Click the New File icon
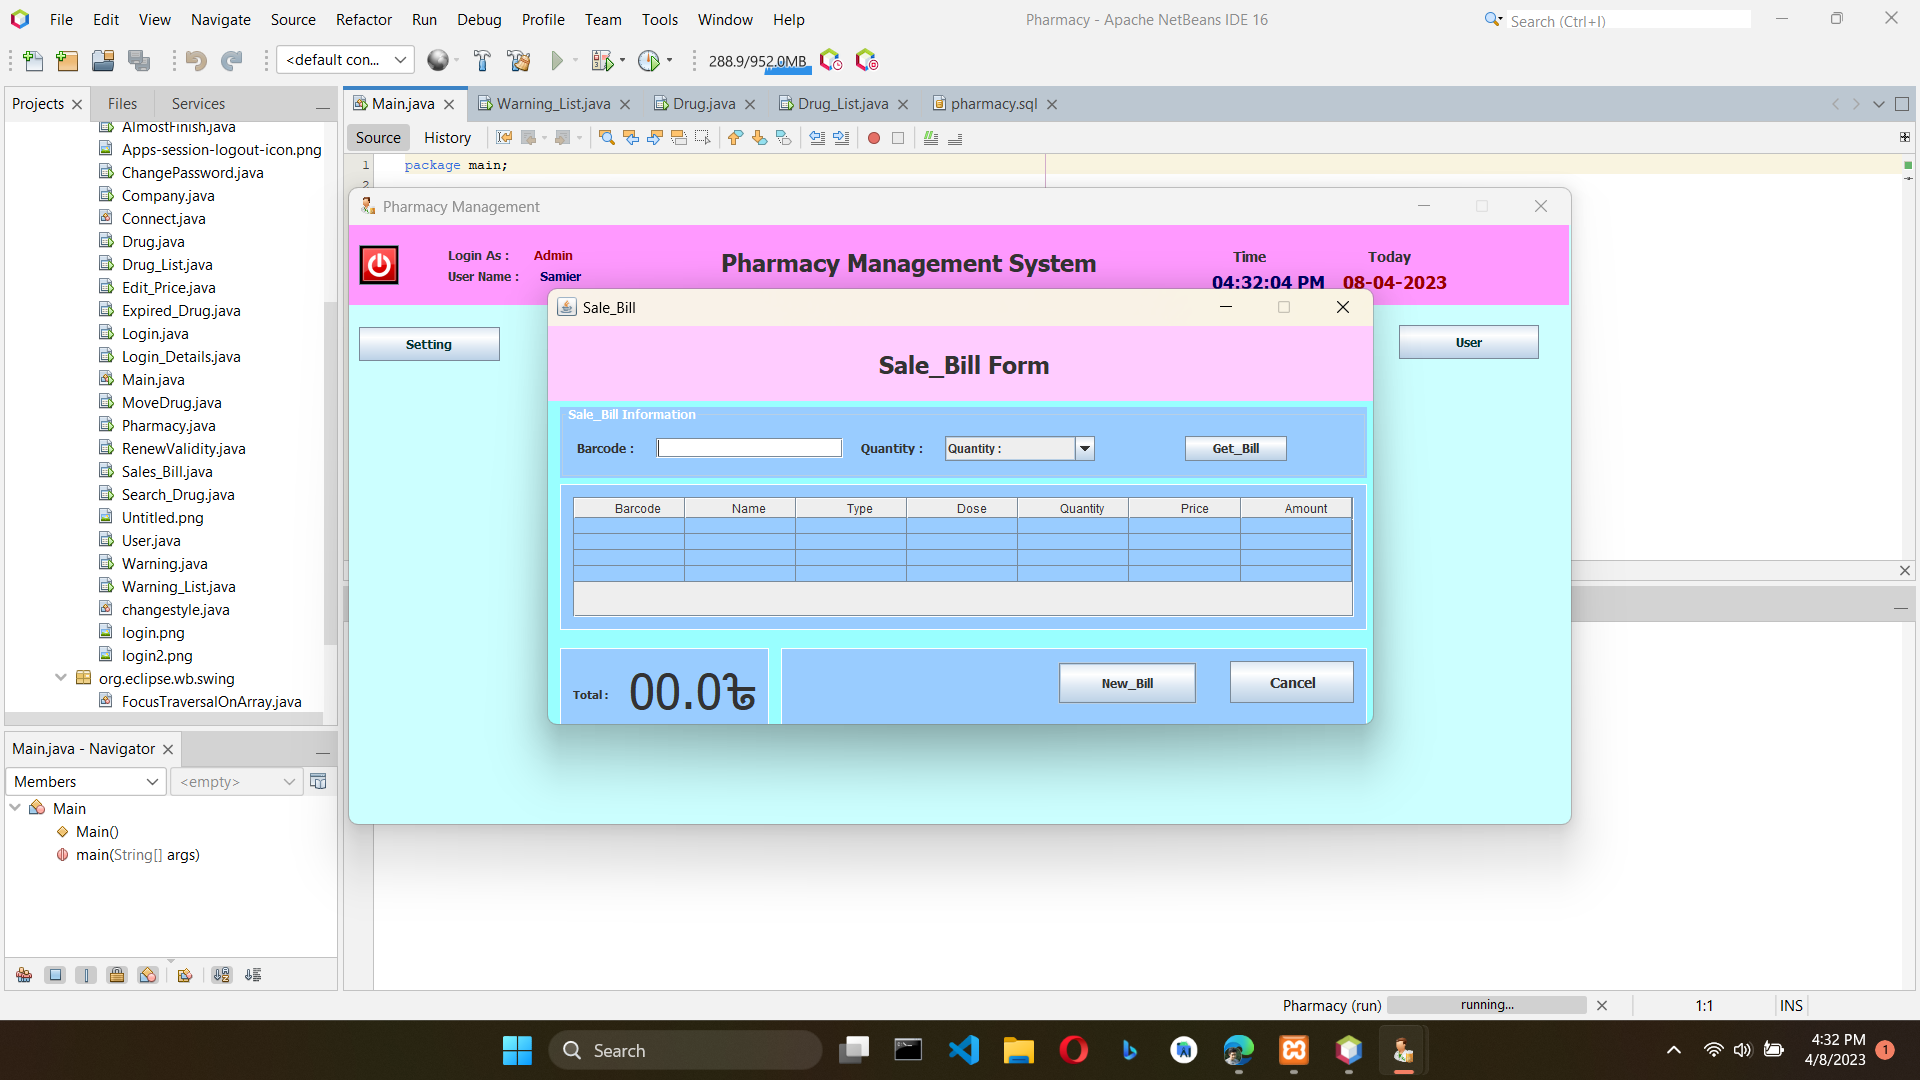Viewport: 1920px width, 1080px height. click(x=32, y=60)
